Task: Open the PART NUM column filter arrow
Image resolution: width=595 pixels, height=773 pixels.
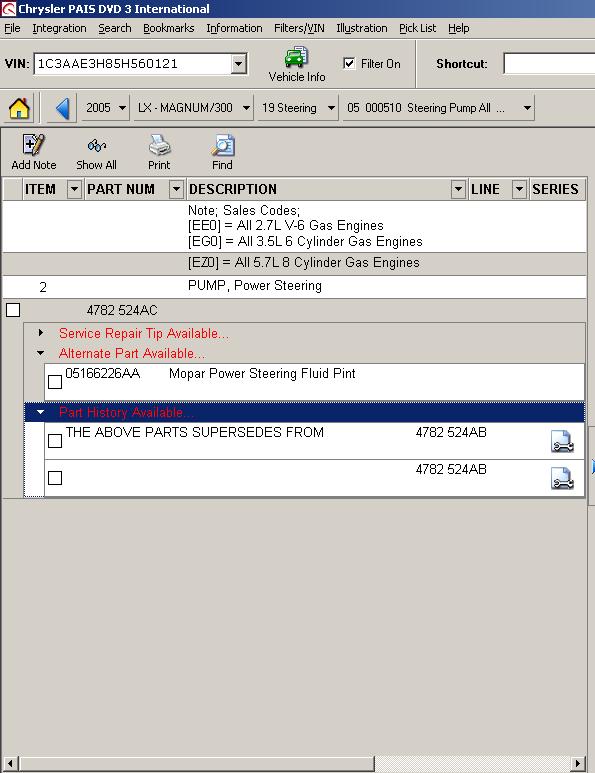Action: click(176, 189)
